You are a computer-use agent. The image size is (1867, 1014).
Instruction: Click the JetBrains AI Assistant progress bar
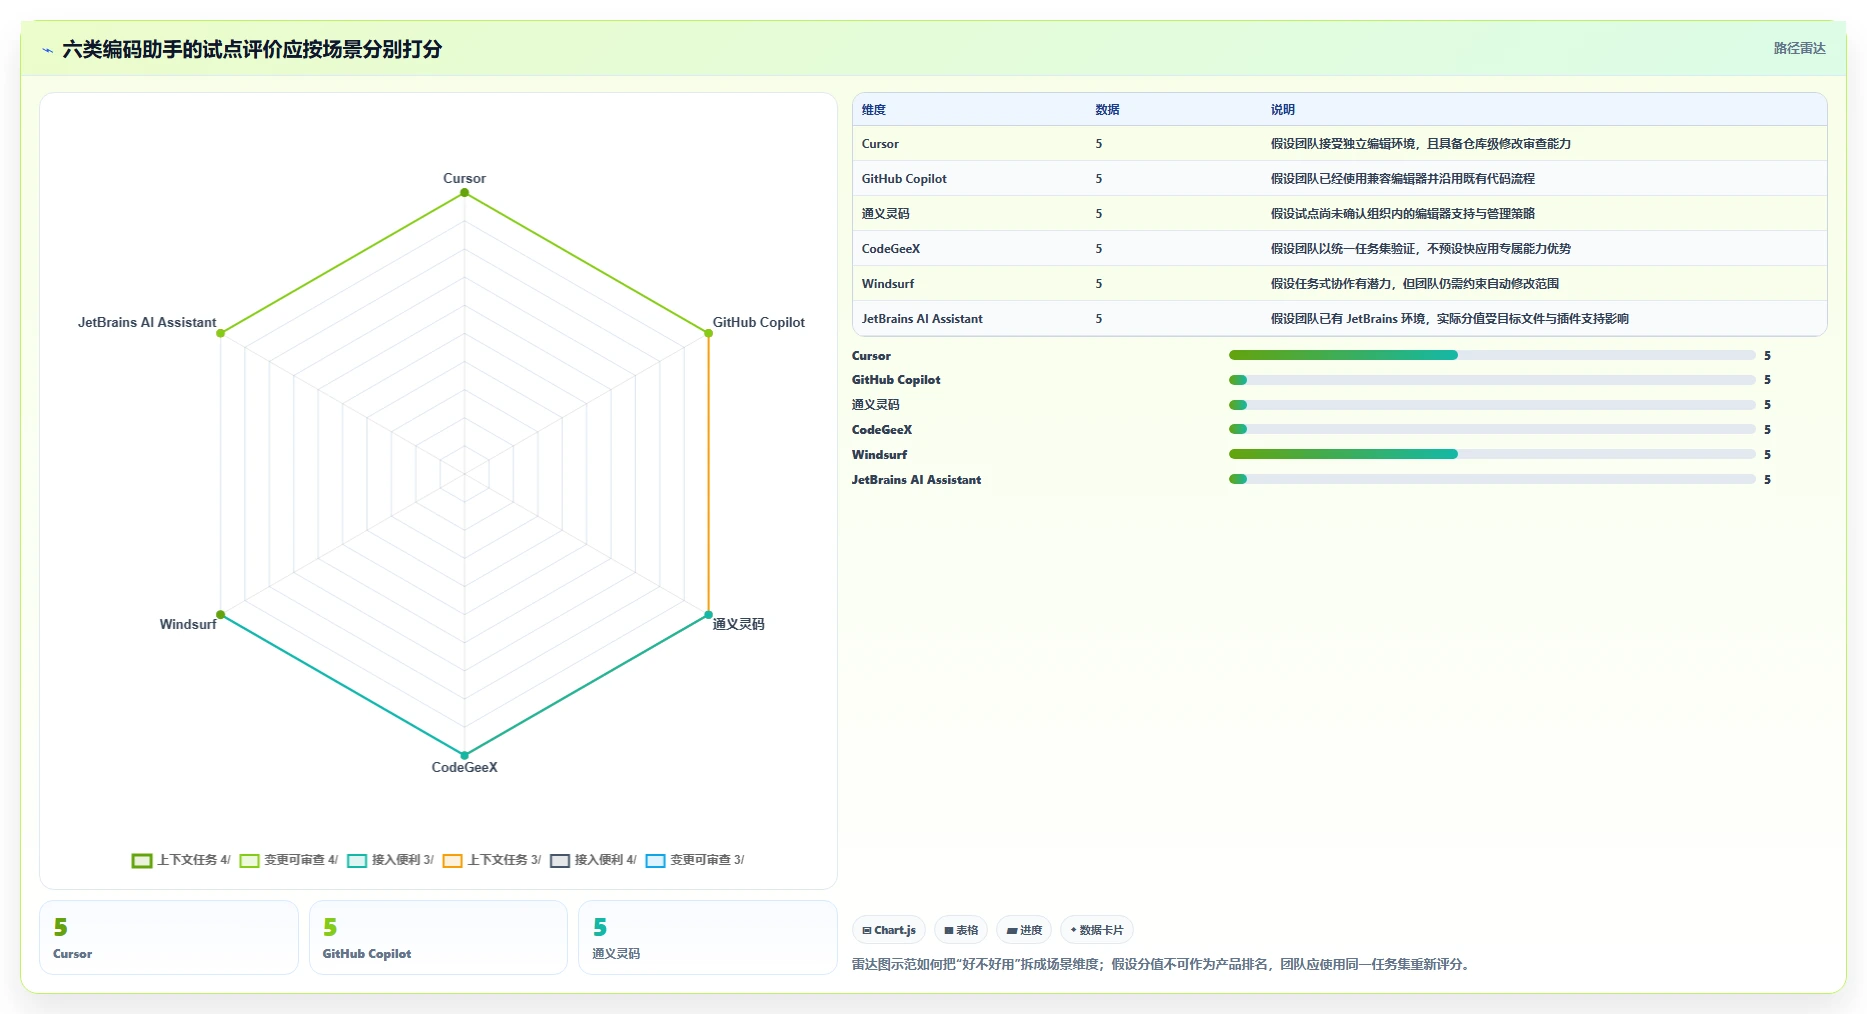[1492, 479]
